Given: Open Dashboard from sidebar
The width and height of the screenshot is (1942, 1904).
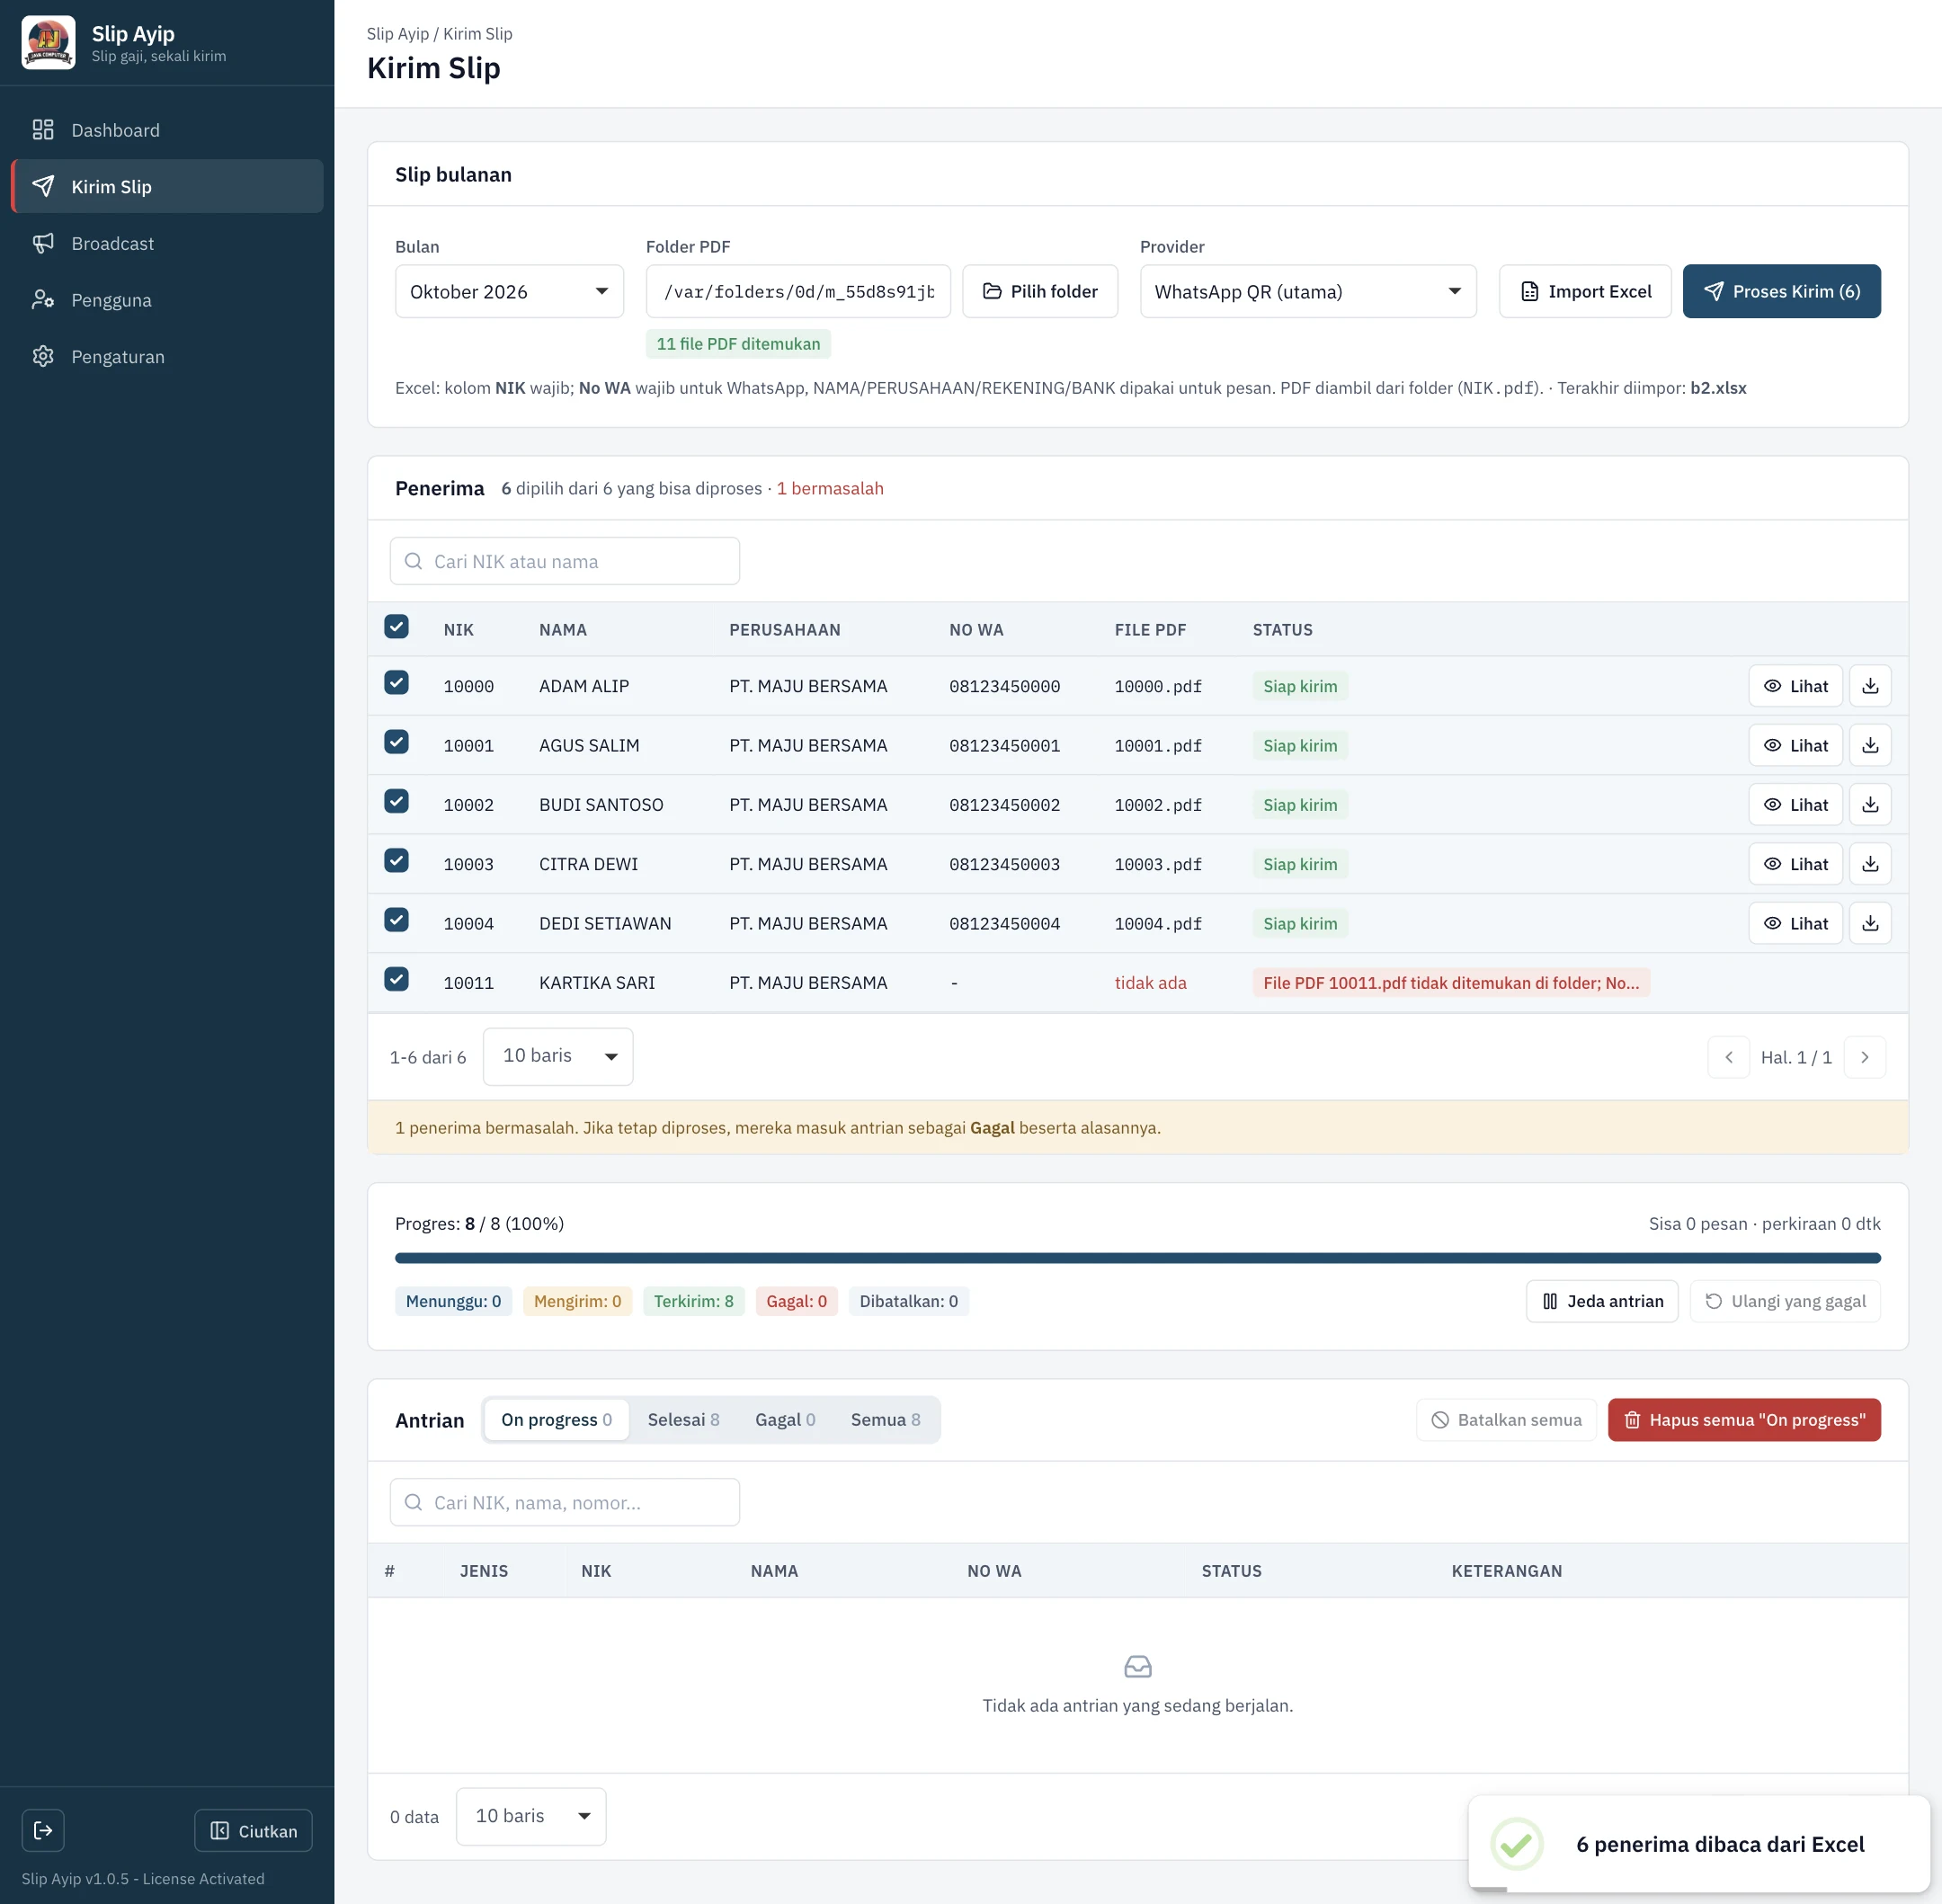Looking at the screenshot, I should (x=167, y=130).
